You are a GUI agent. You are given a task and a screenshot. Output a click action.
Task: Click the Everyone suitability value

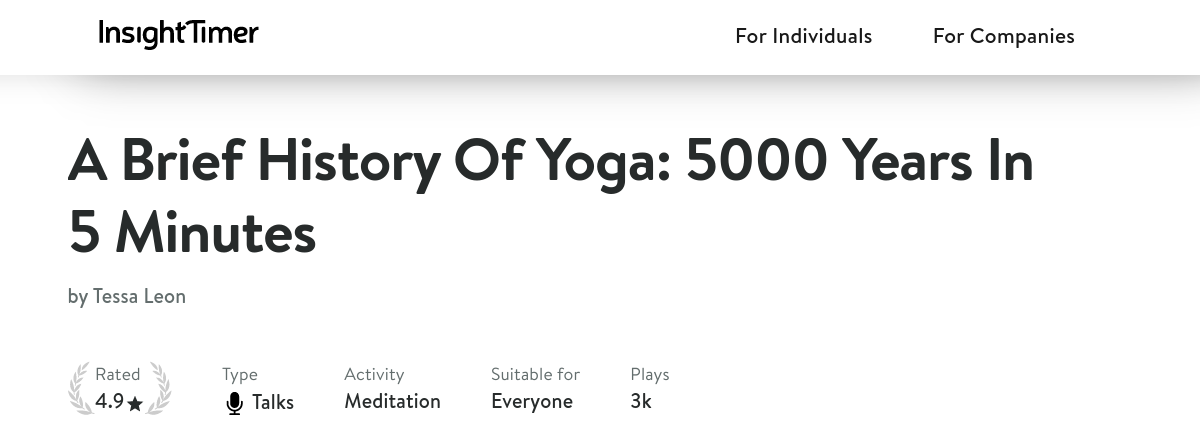[531, 401]
